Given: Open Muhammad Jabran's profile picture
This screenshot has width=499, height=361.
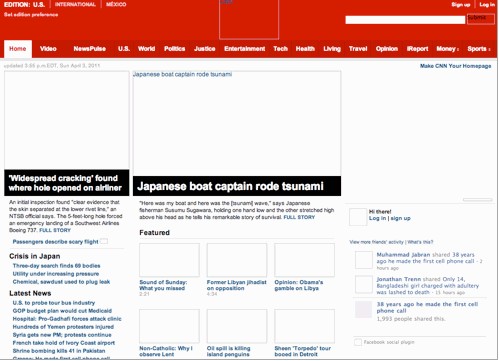Looking at the screenshot, I should coord(364,260).
